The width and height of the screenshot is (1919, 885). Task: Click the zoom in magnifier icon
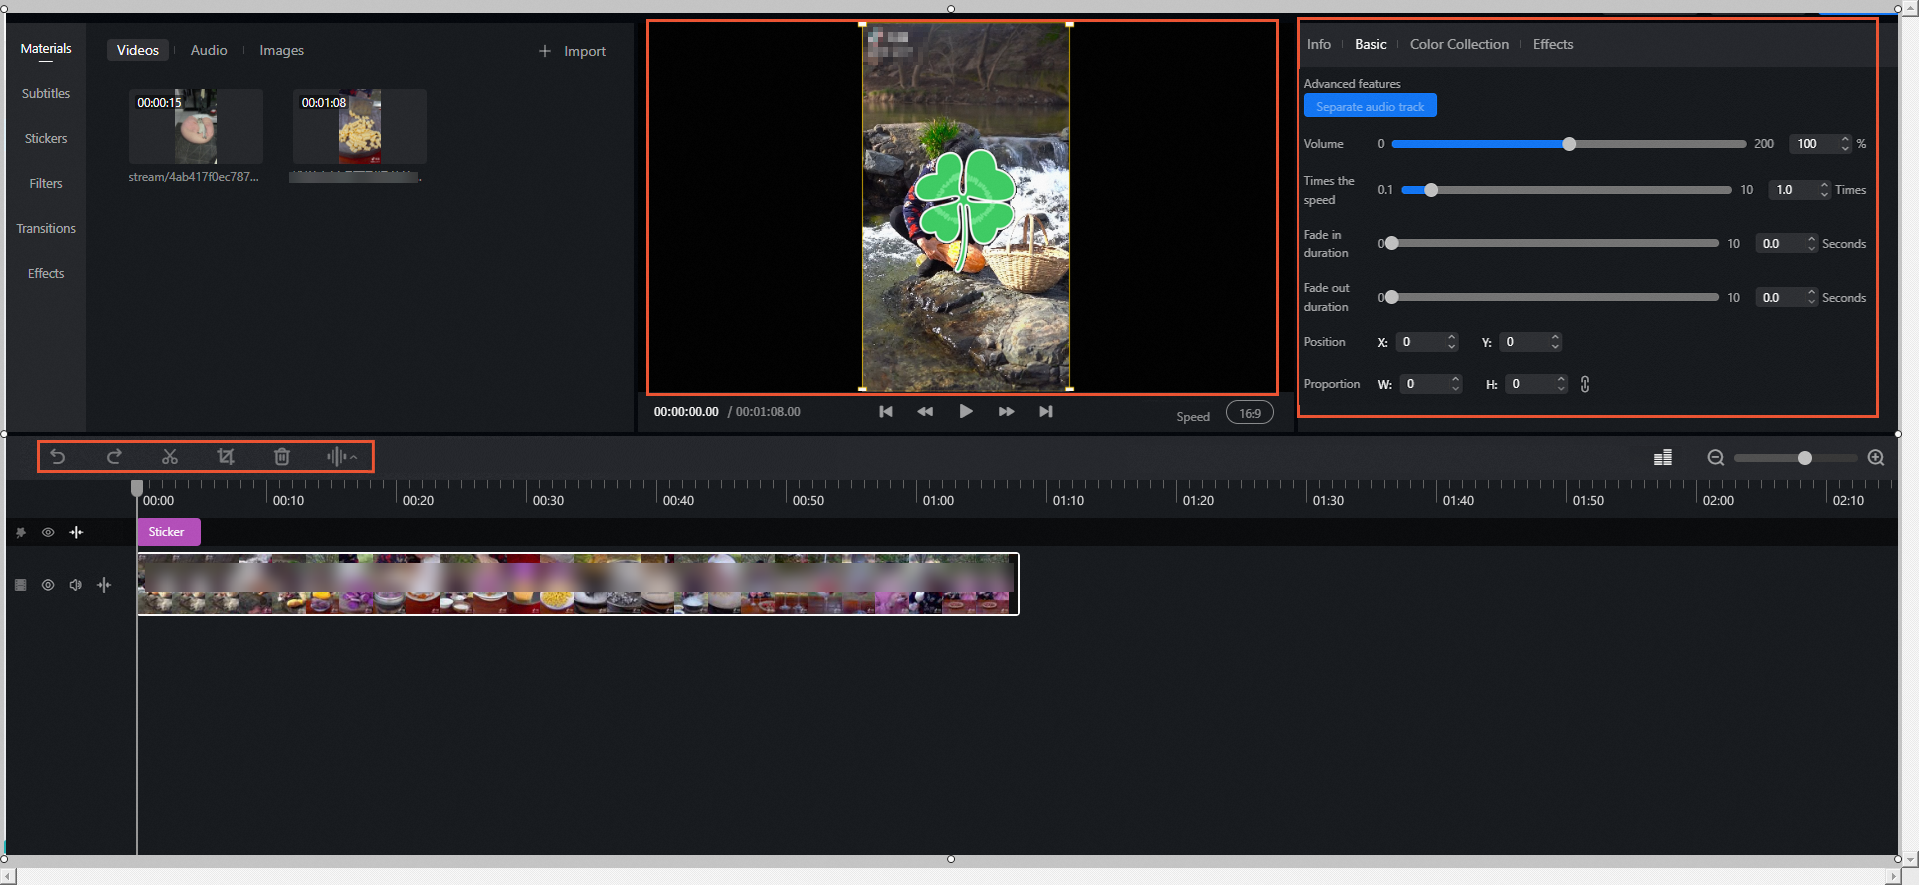tap(1876, 457)
